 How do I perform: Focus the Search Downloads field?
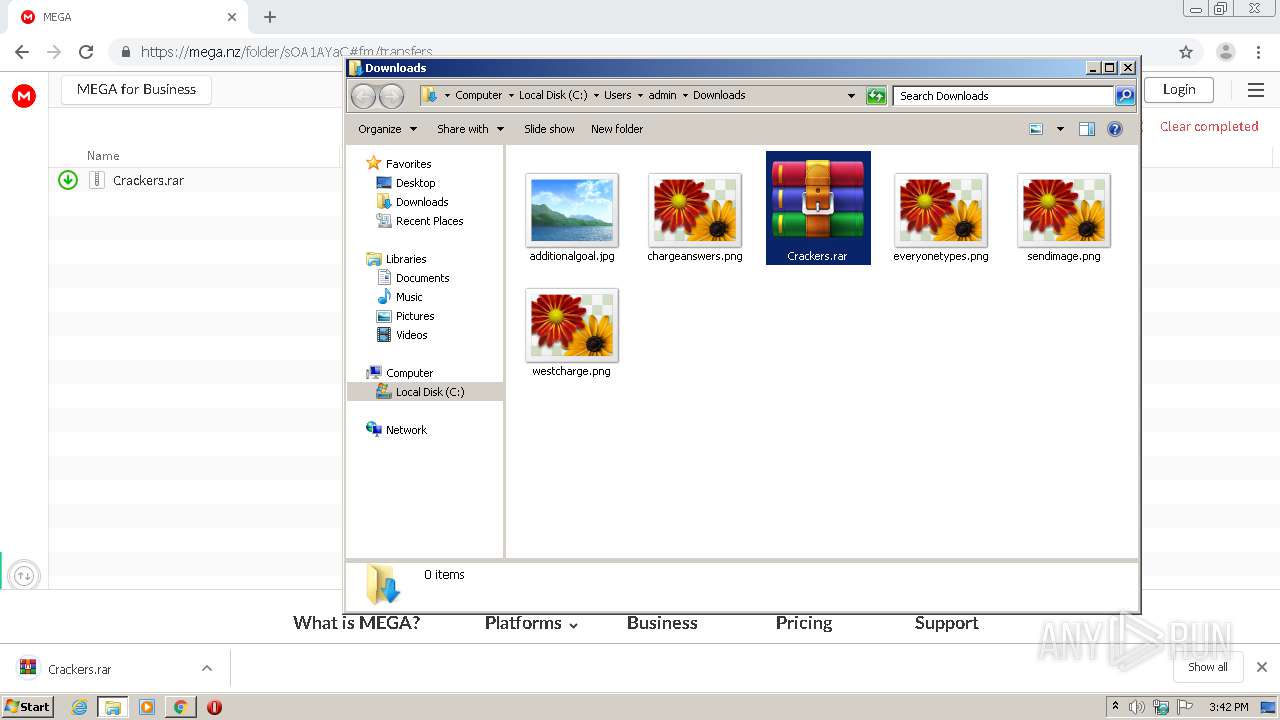[x=1003, y=96]
